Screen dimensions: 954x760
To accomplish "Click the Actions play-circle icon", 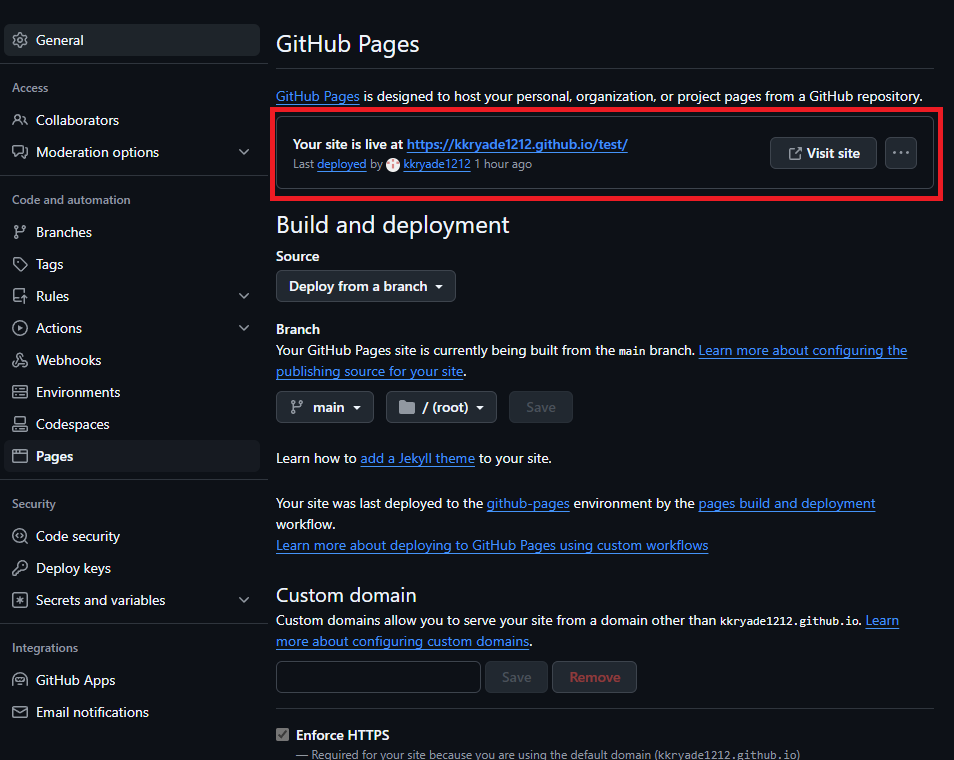I will click(20, 328).
